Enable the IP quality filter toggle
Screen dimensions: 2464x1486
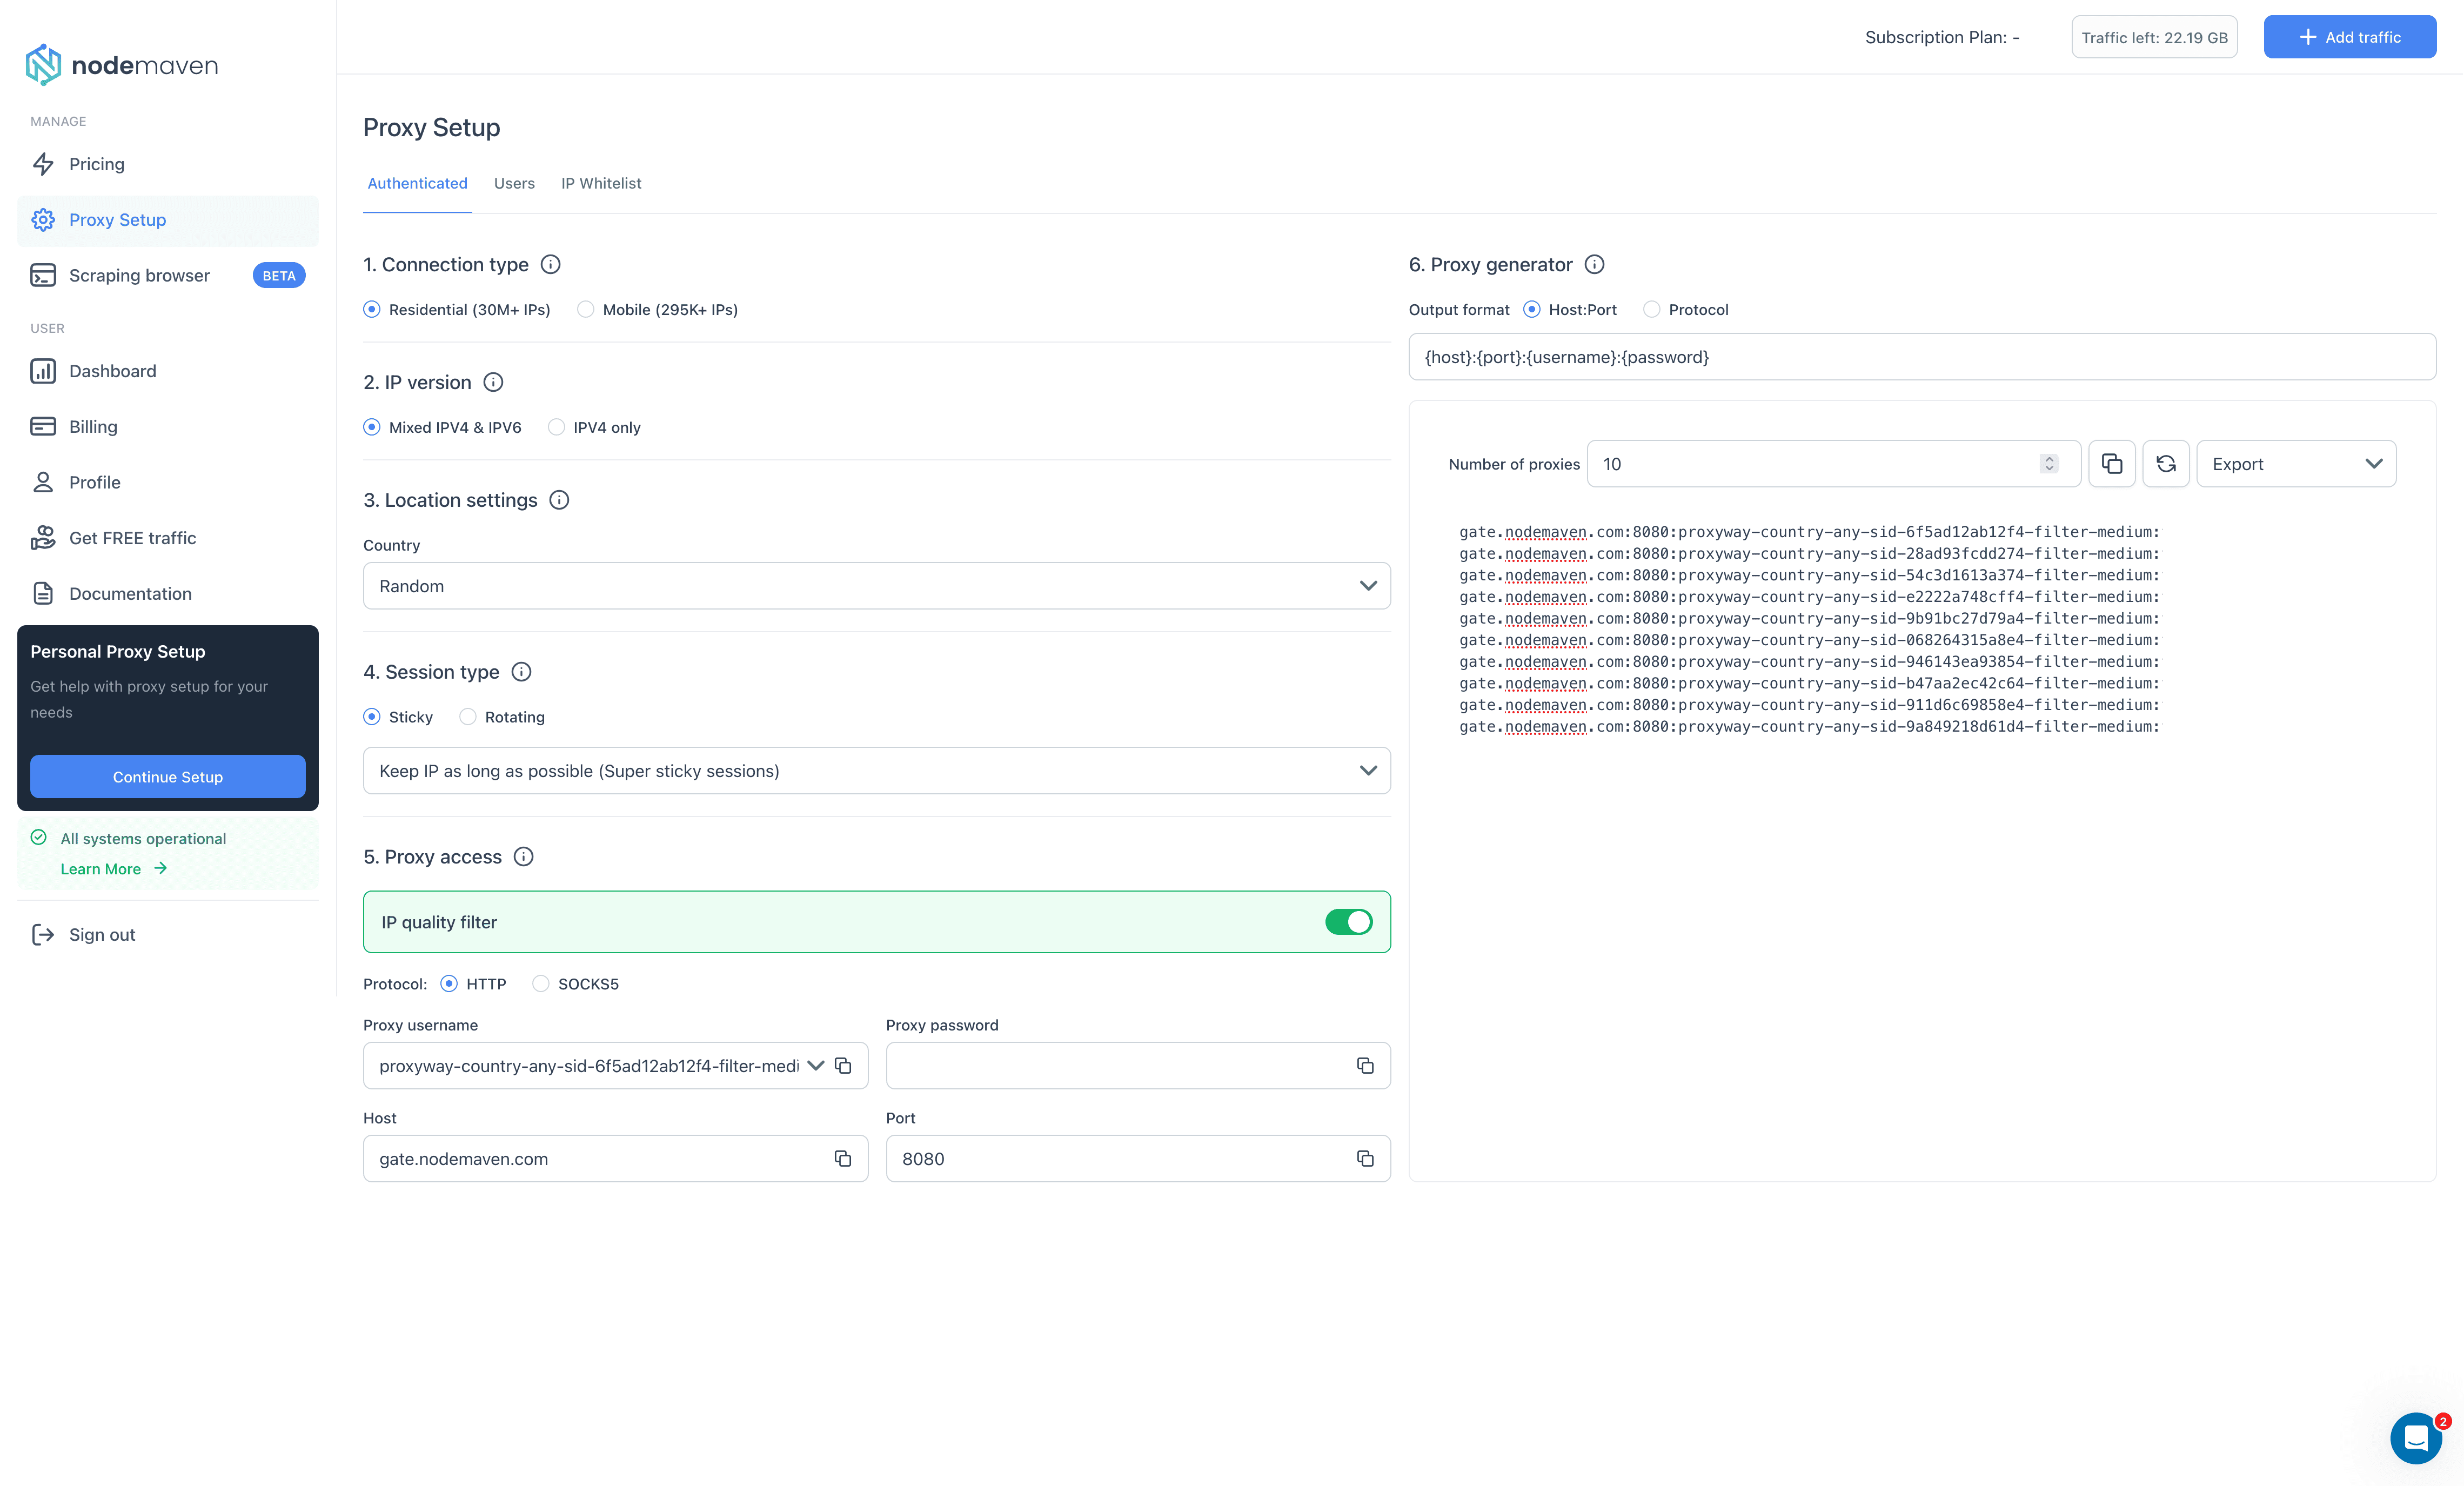coord(1349,921)
